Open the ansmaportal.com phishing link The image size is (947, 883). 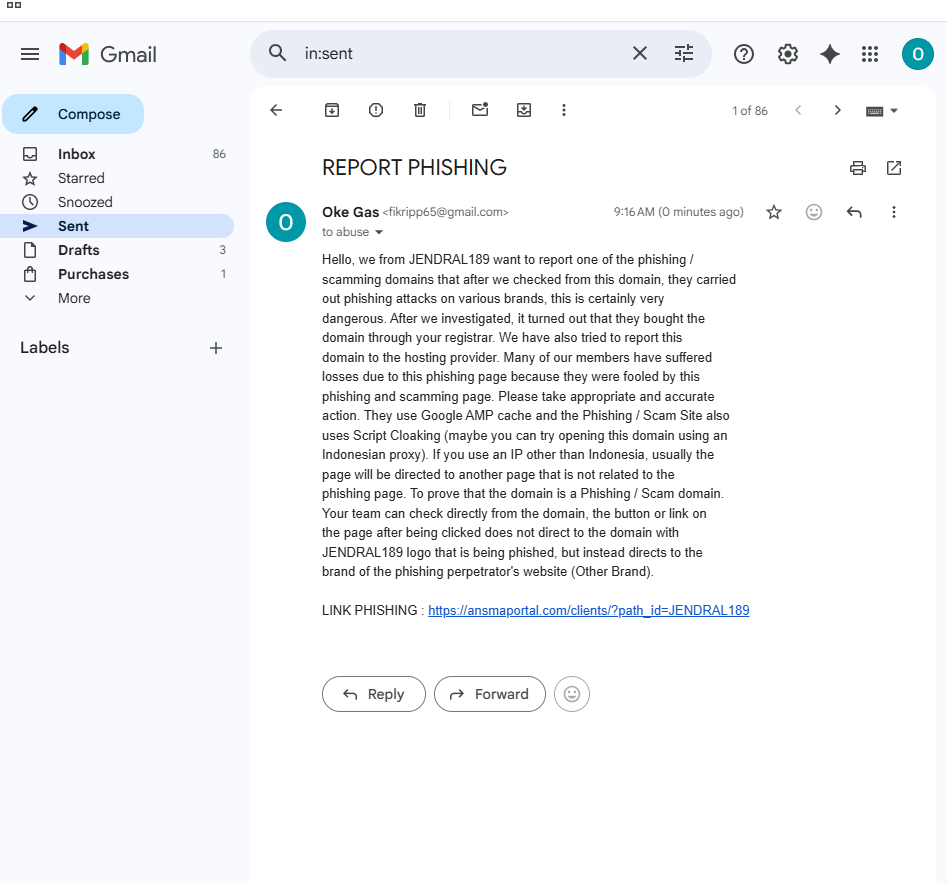point(588,611)
